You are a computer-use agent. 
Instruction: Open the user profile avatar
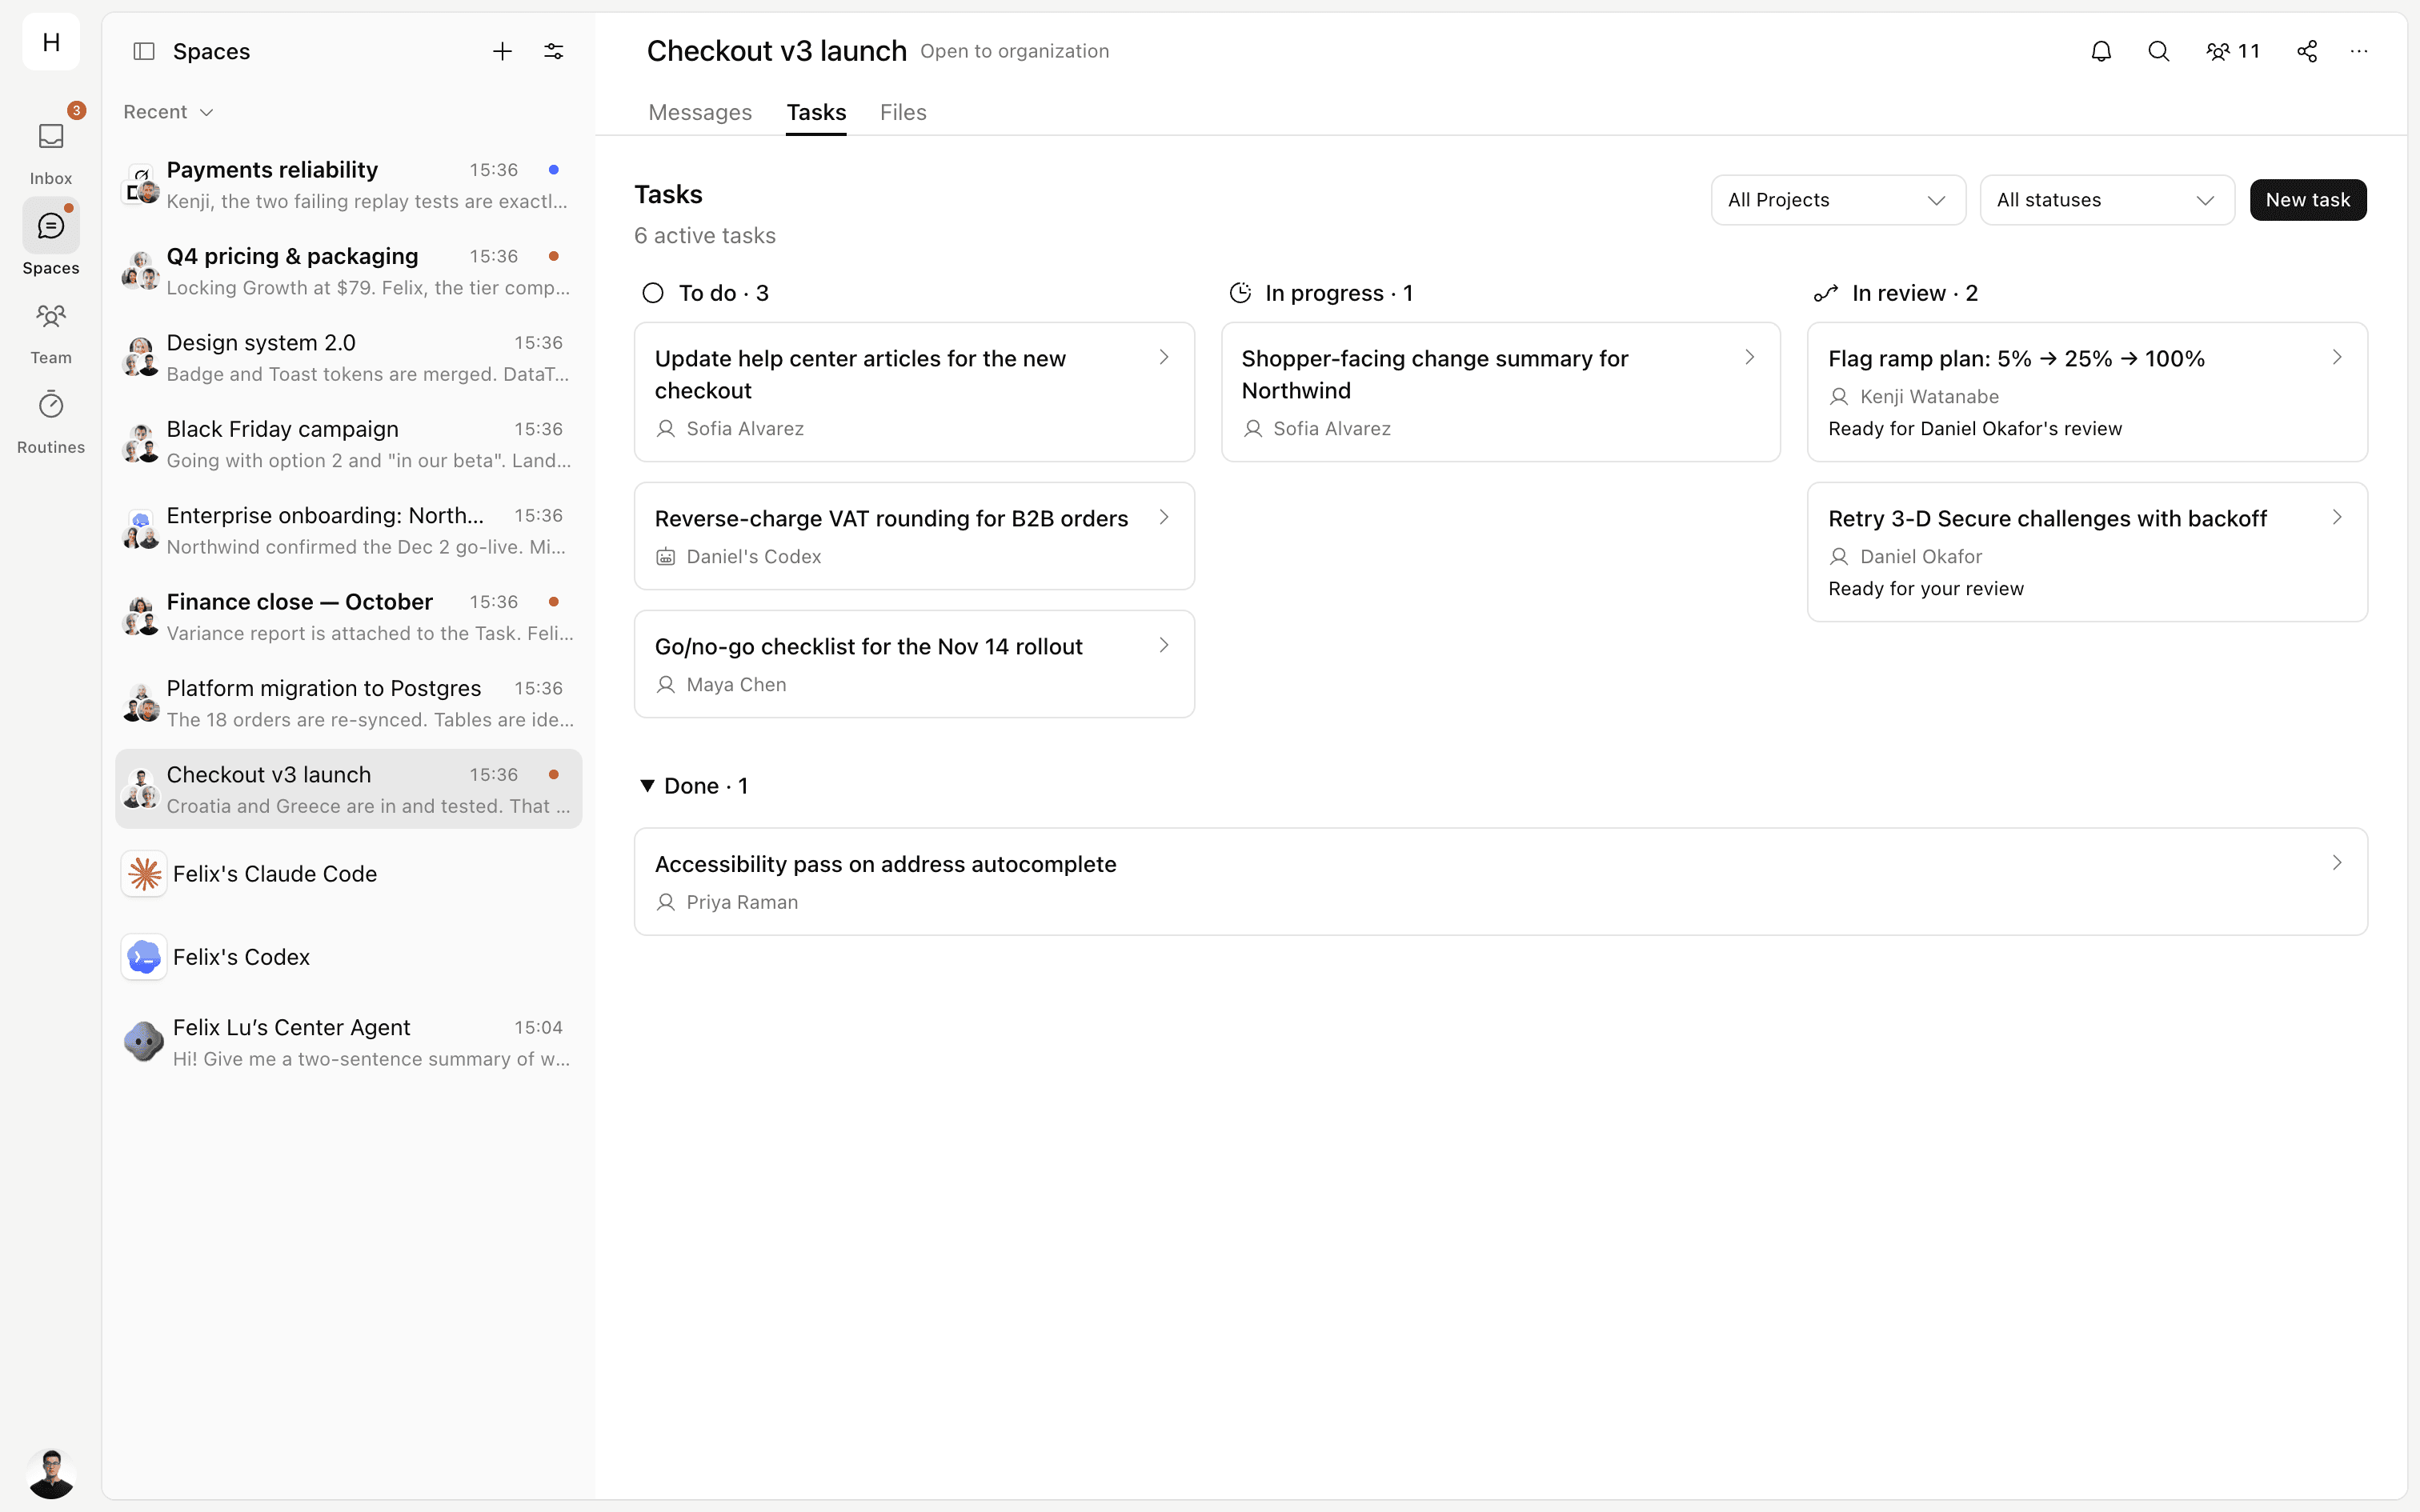tap(51, 1473)
